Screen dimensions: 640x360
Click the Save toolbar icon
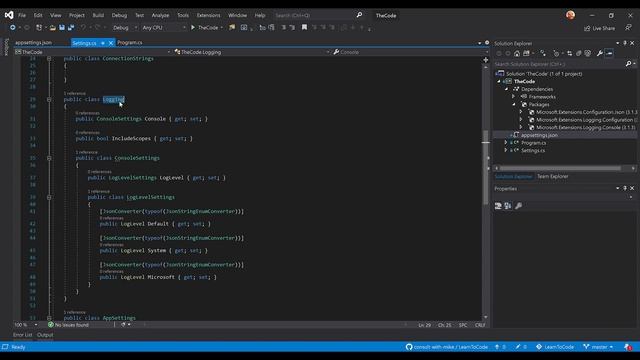[x=62, y=27]
